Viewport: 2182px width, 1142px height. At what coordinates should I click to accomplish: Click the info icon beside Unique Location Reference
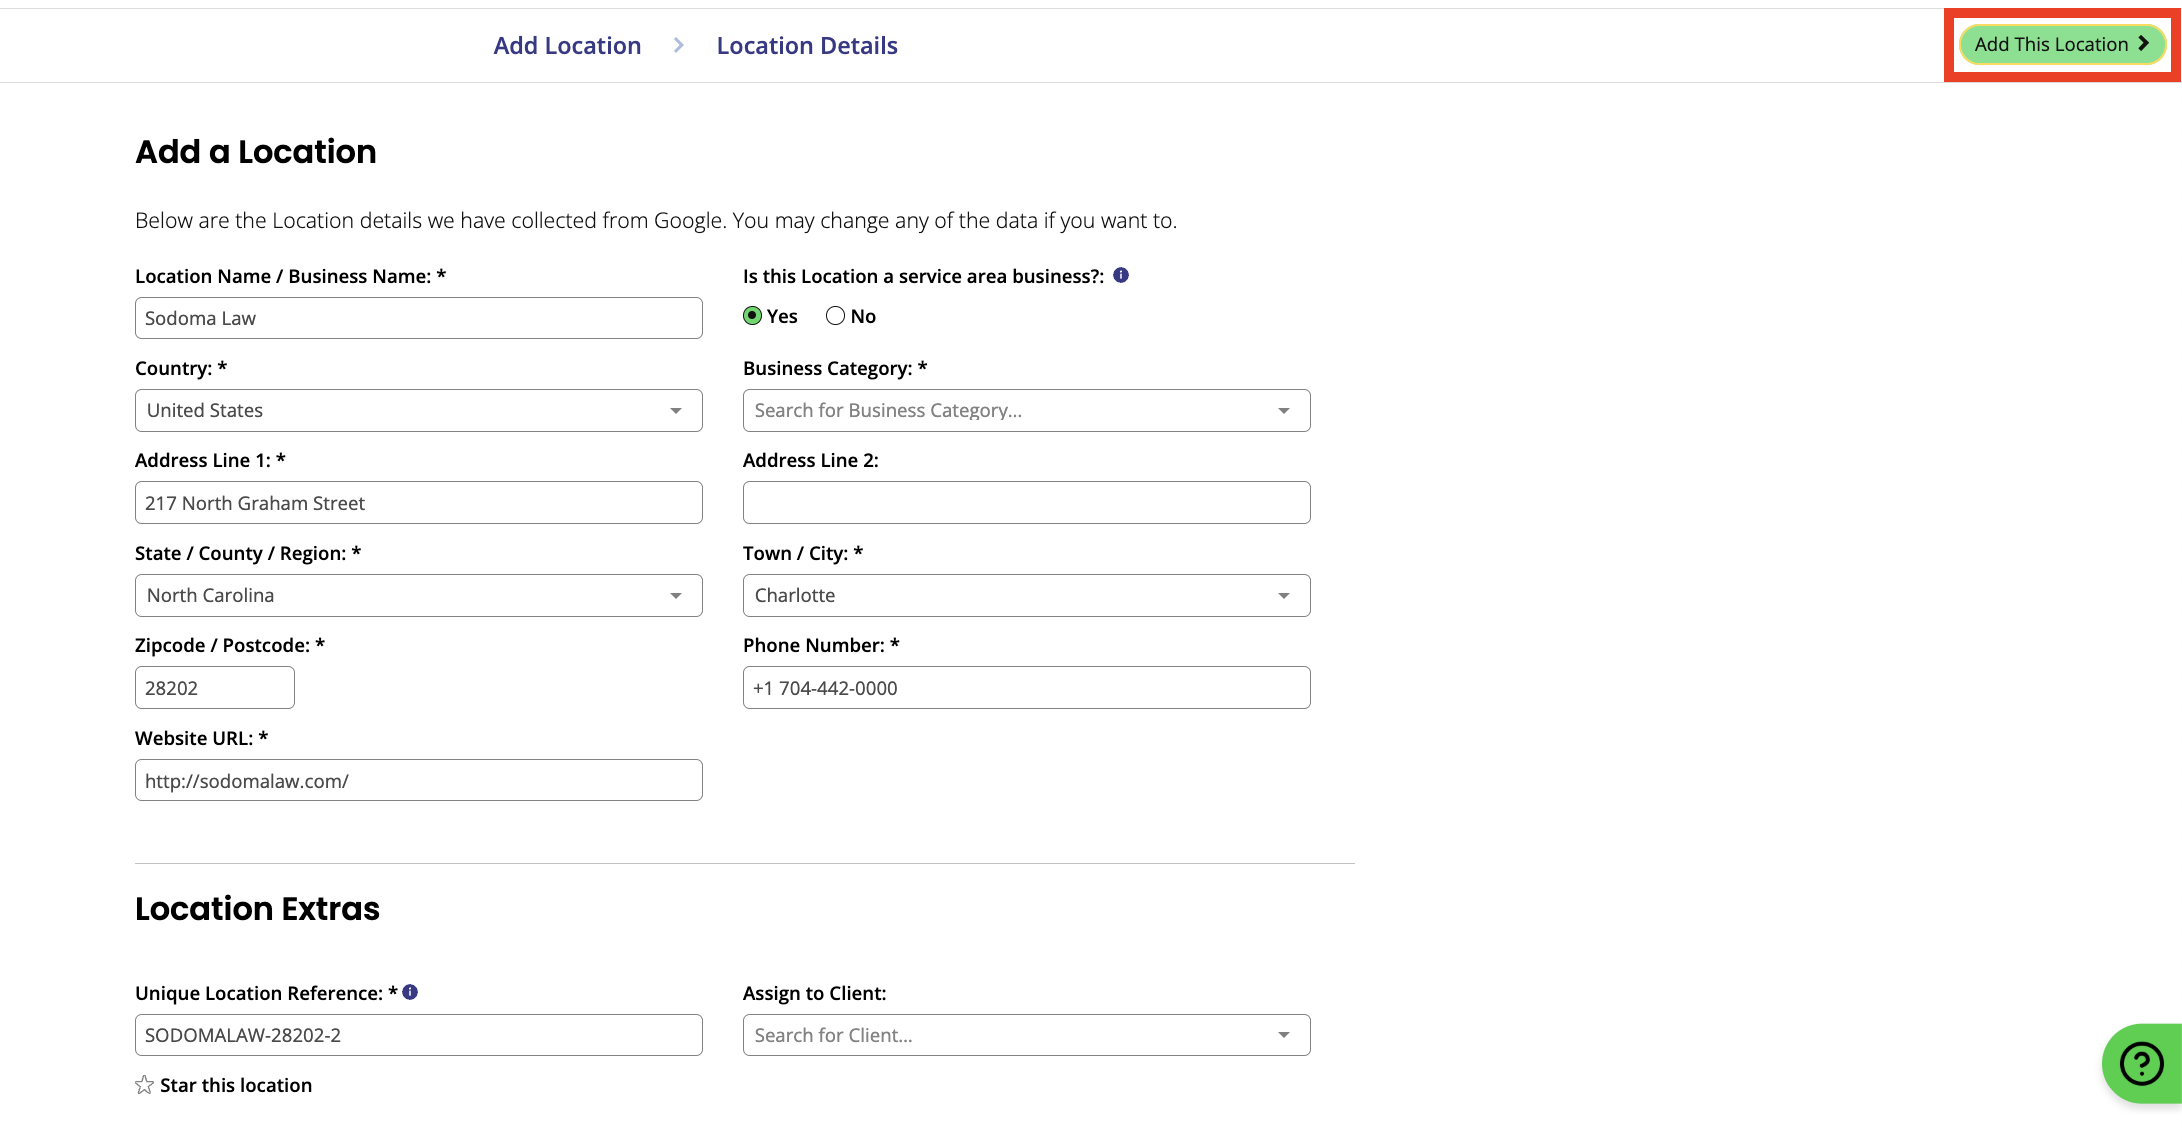[410, 992]
